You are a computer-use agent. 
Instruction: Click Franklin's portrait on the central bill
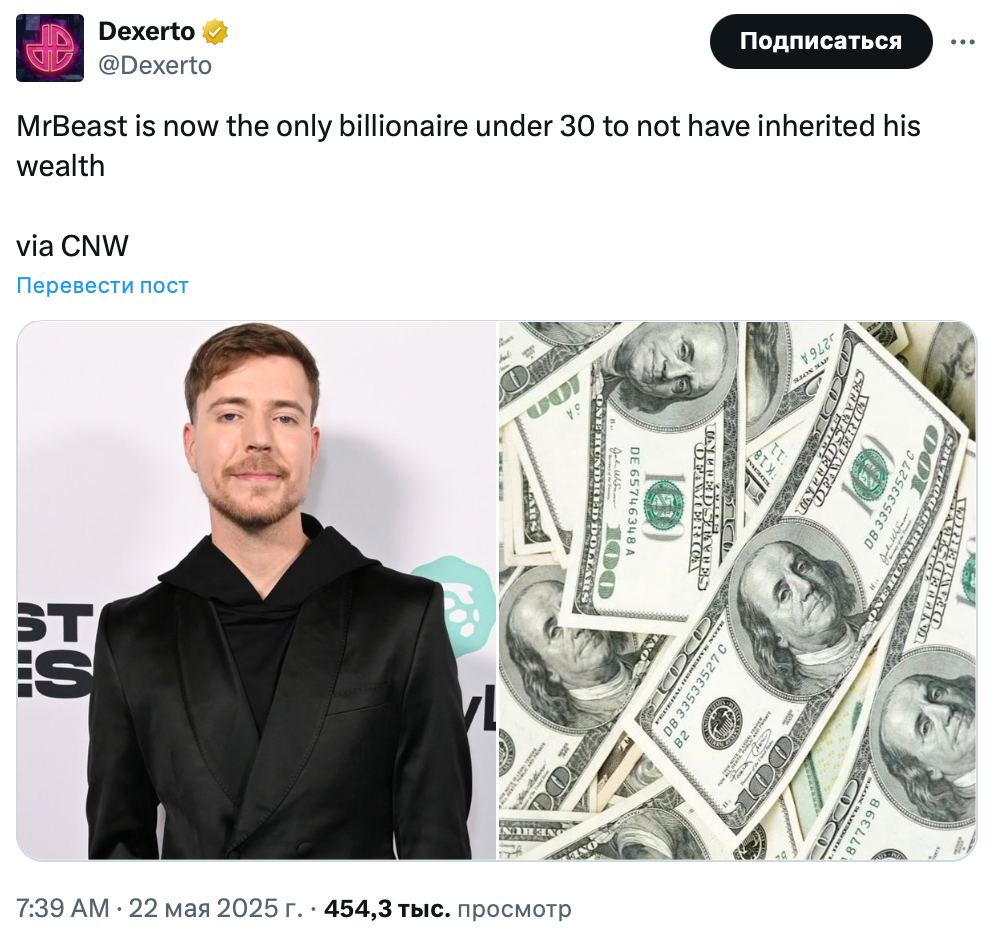coord(793,605)
